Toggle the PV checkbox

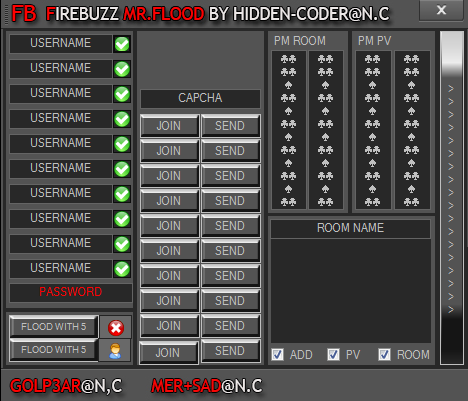click(x=333, y=354)
